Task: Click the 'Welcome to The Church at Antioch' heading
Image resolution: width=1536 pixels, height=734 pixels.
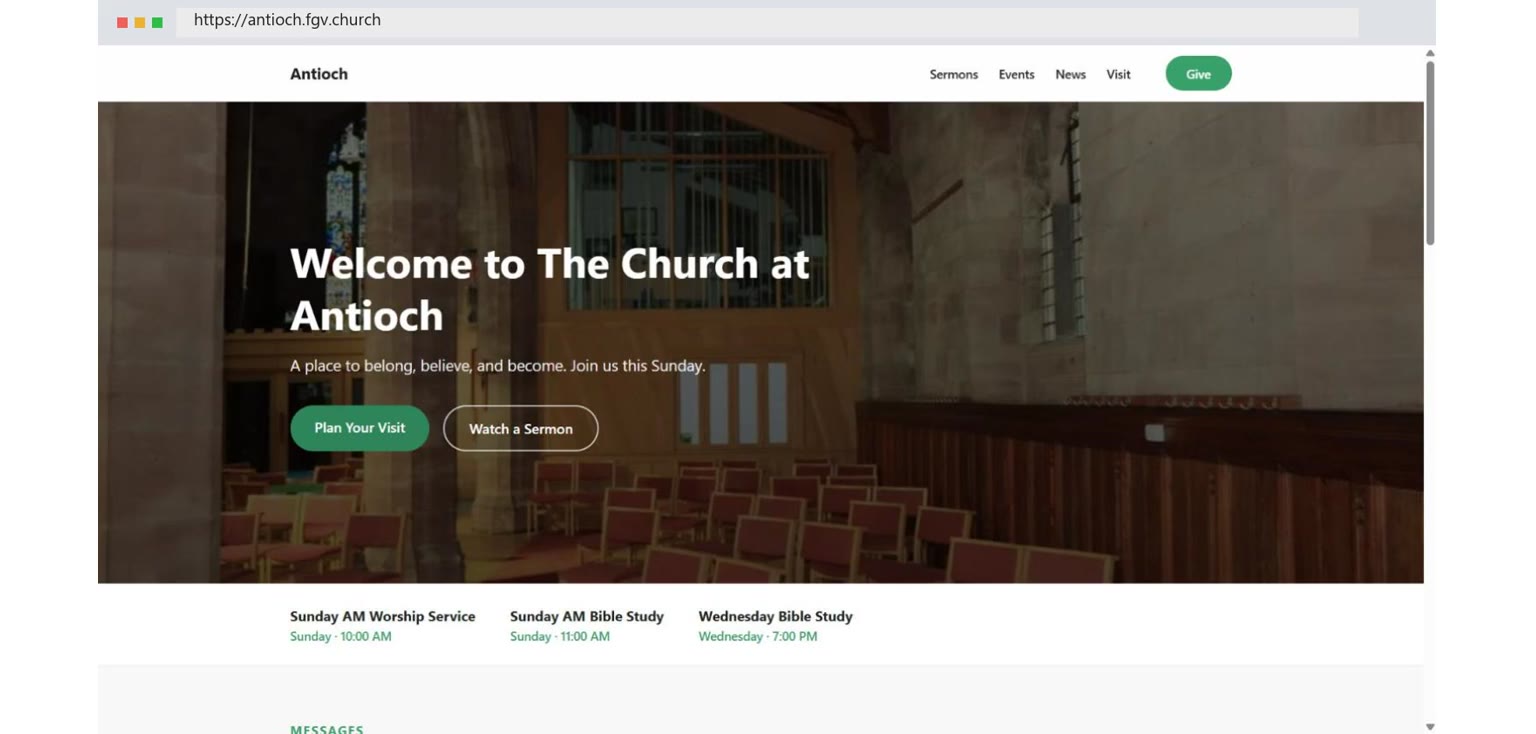Action: pos(549,289)
